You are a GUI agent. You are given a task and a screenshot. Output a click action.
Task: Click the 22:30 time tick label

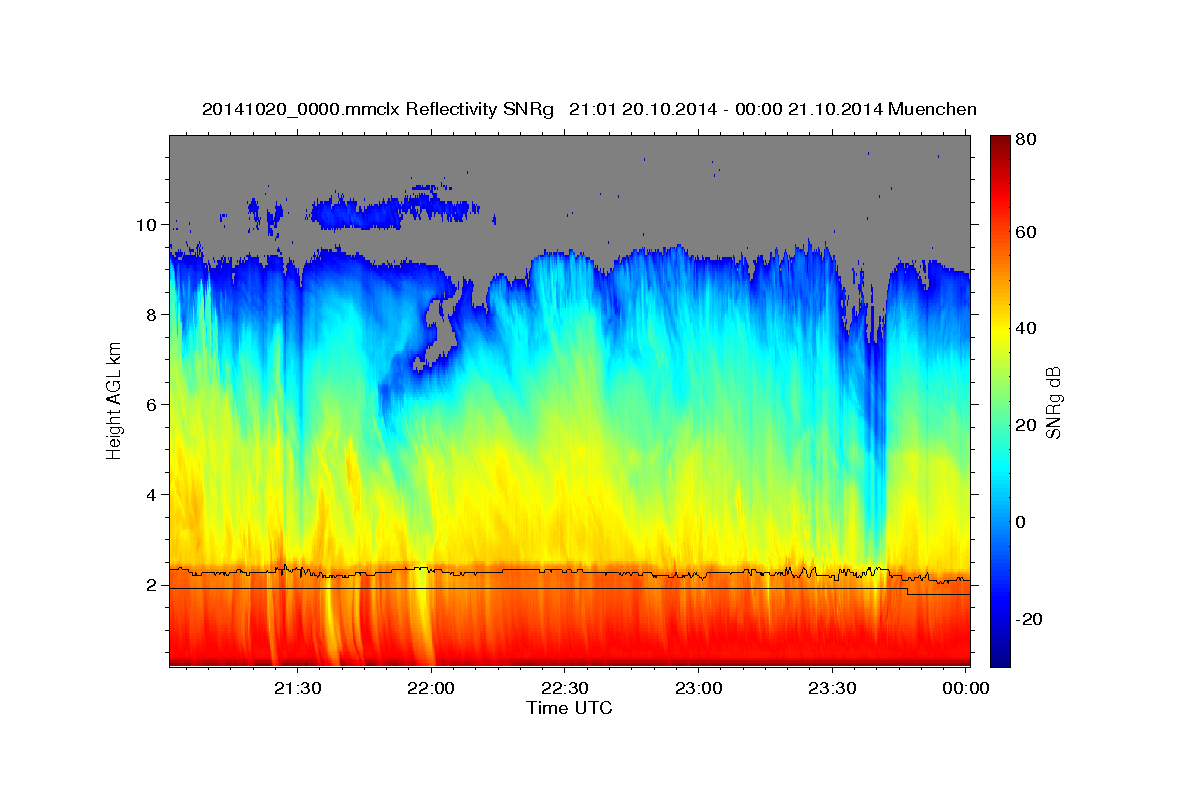[565, 688]
